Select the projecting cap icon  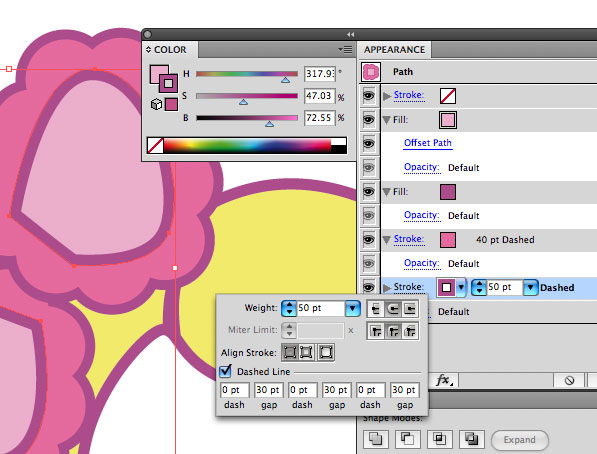[410, 309]
